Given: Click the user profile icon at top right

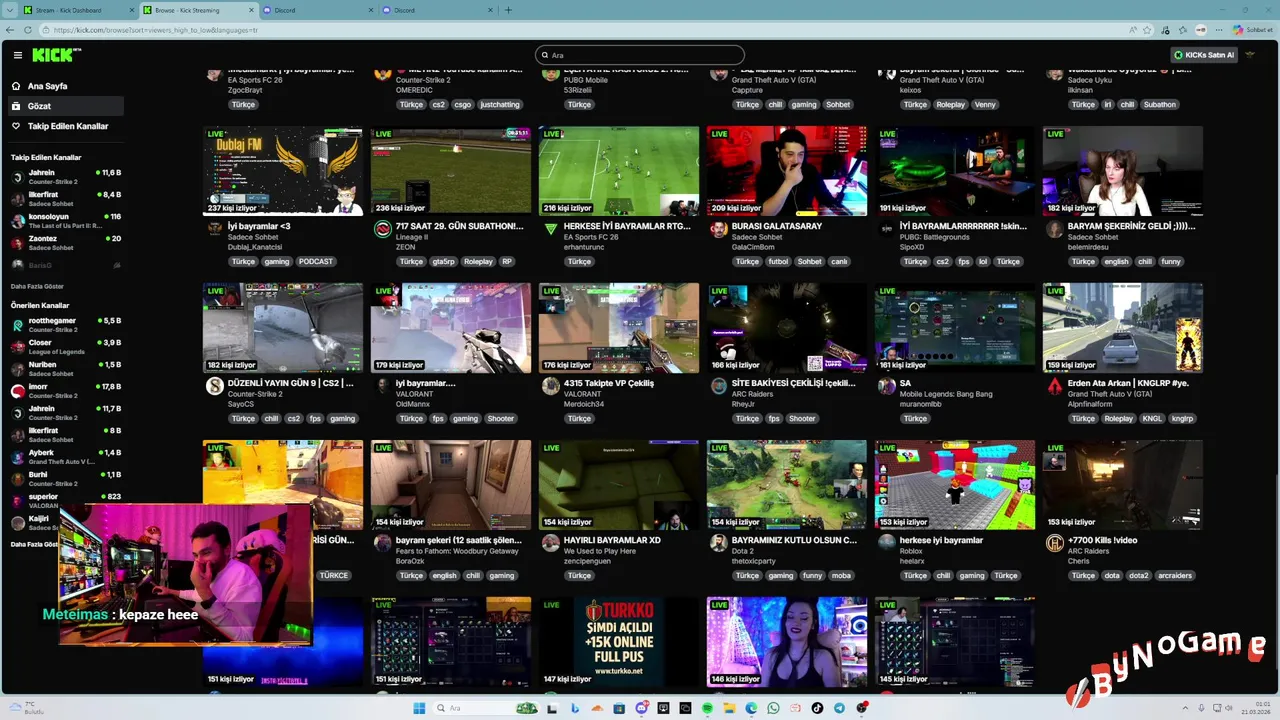Looking at the screenshot, I should [1251, 55].
